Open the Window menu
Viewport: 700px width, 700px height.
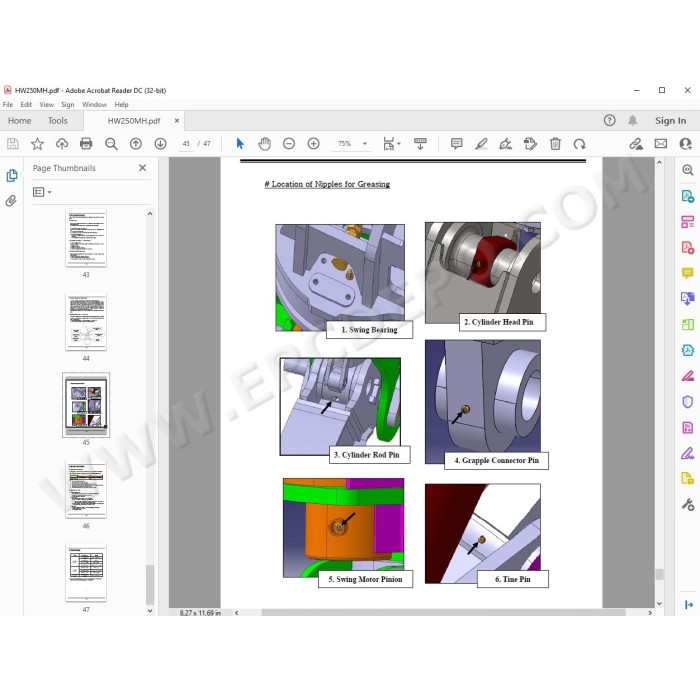point(94,104)
